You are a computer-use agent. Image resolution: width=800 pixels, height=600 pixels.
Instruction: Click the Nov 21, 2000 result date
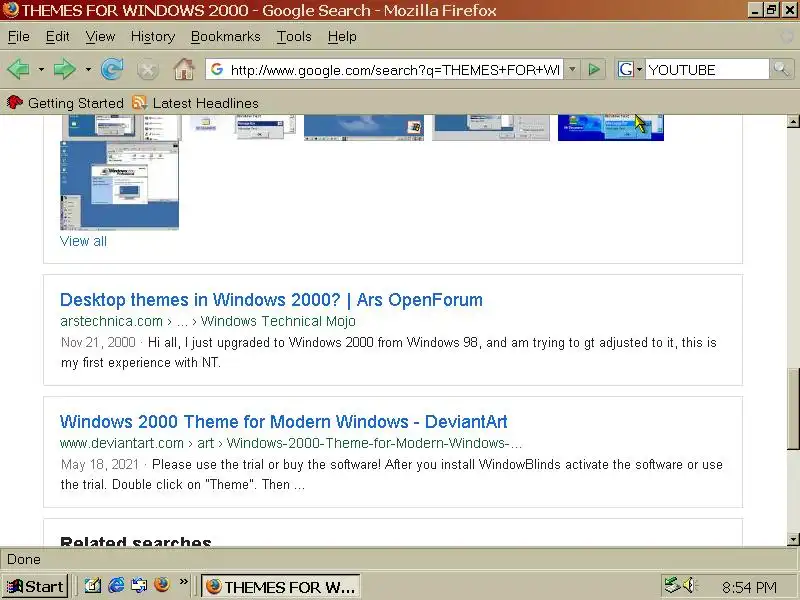coord(98,342)
